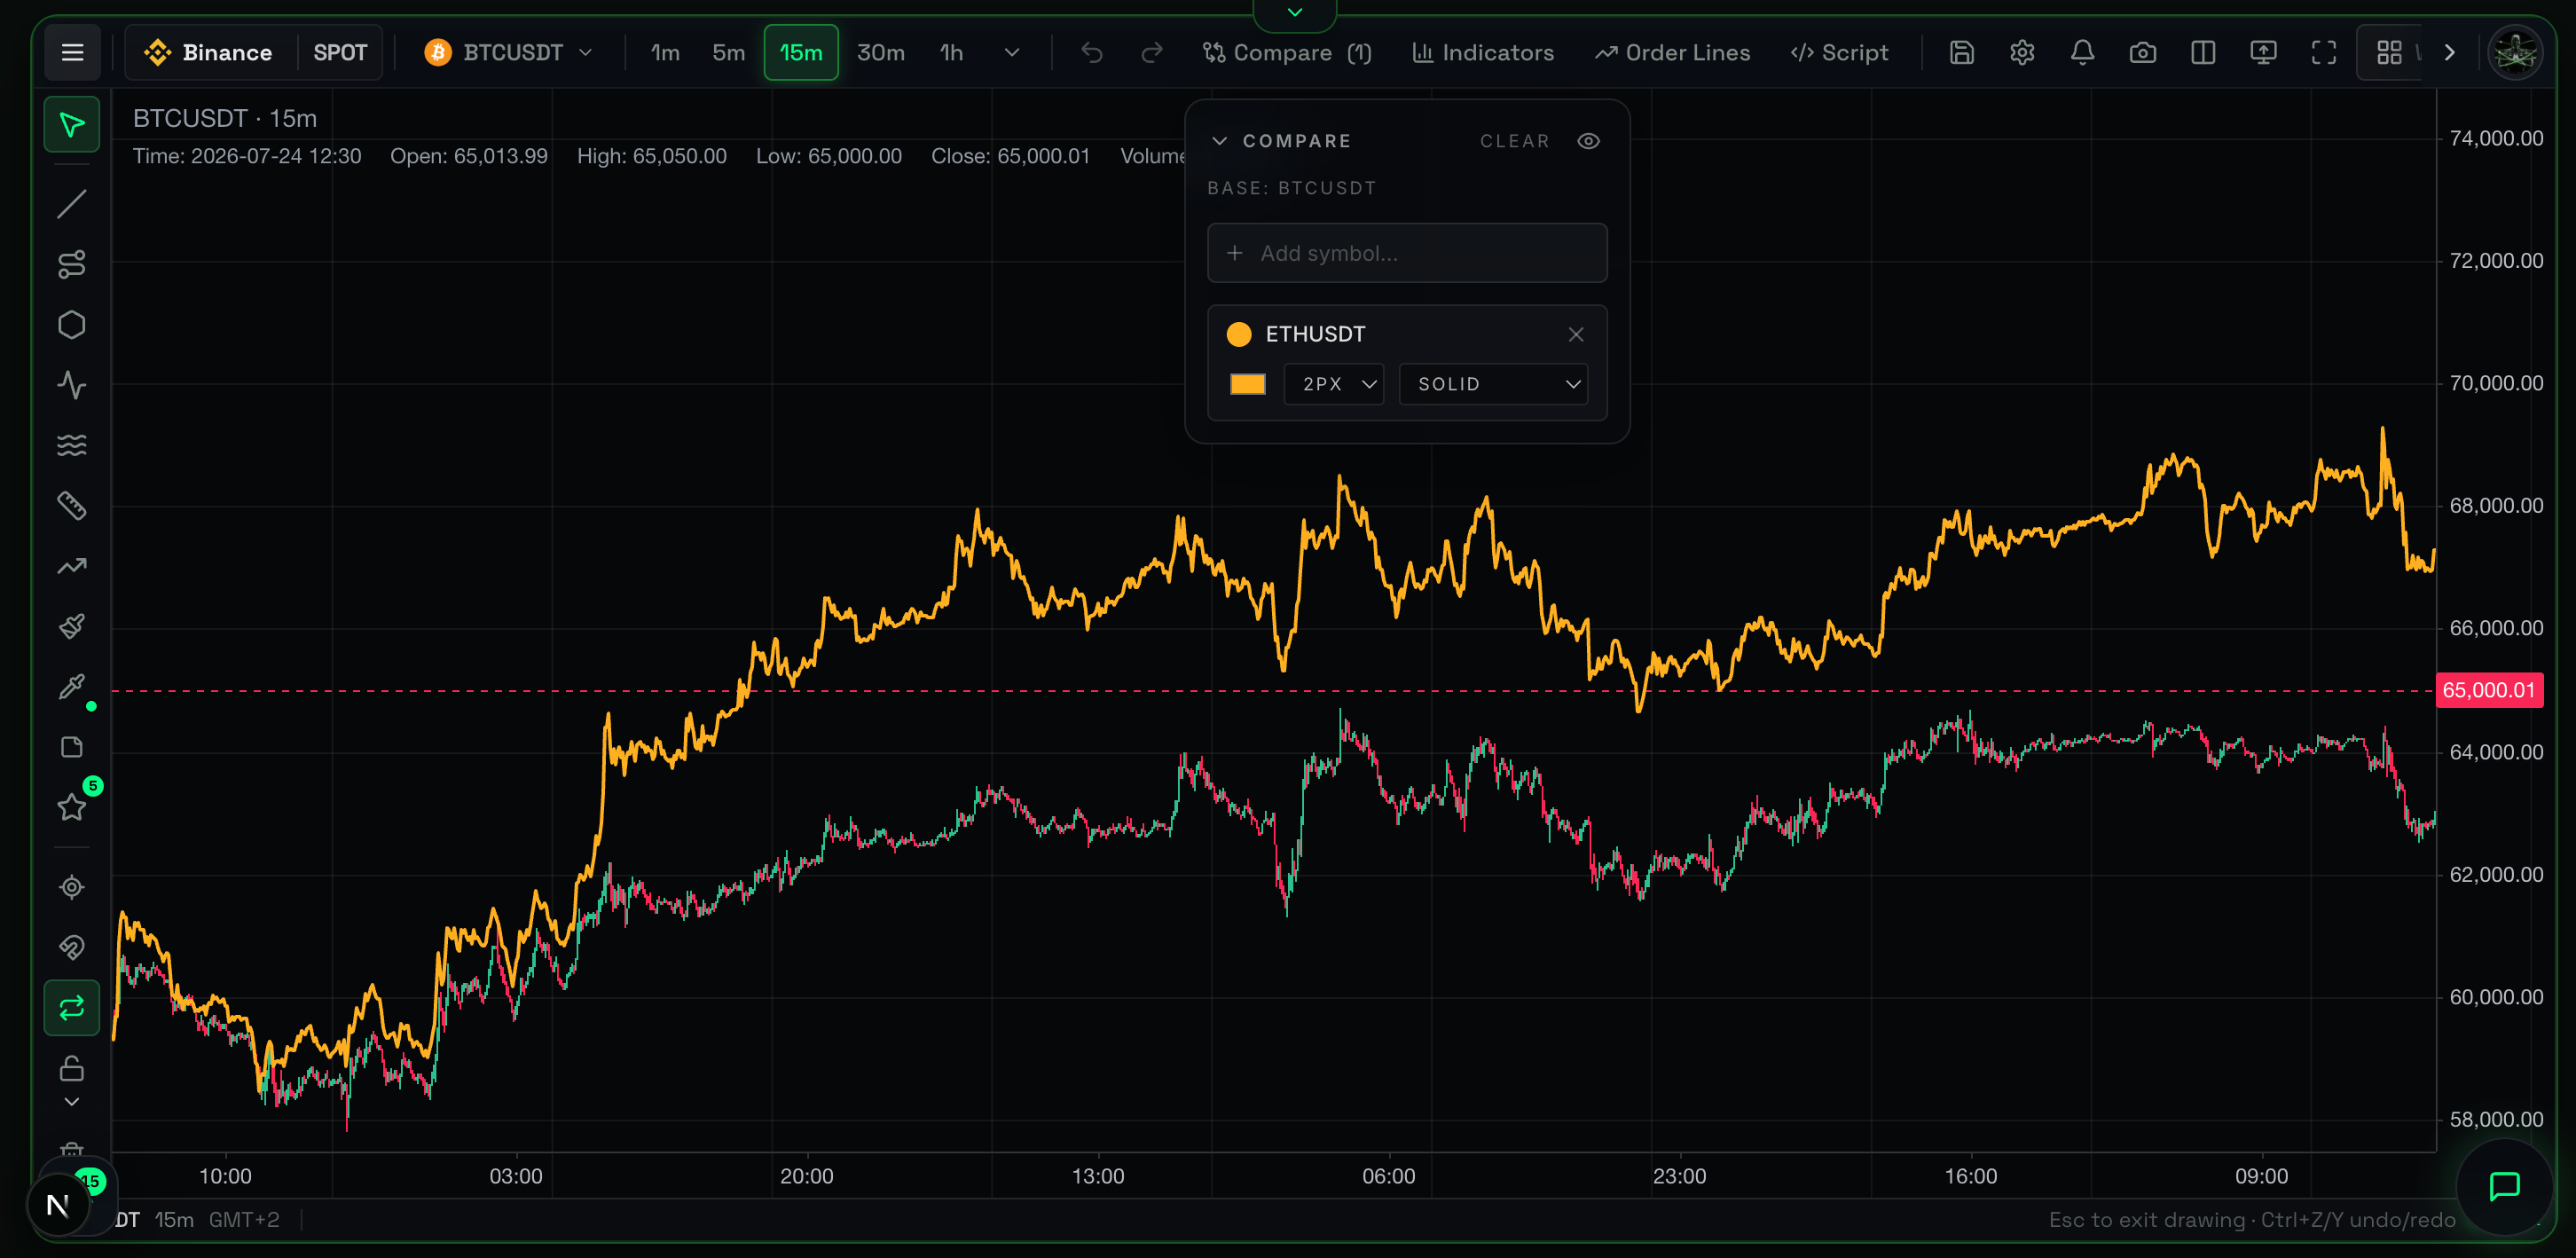
Task: Click the ETHUSDT orange color dot
Action: 1239,335
